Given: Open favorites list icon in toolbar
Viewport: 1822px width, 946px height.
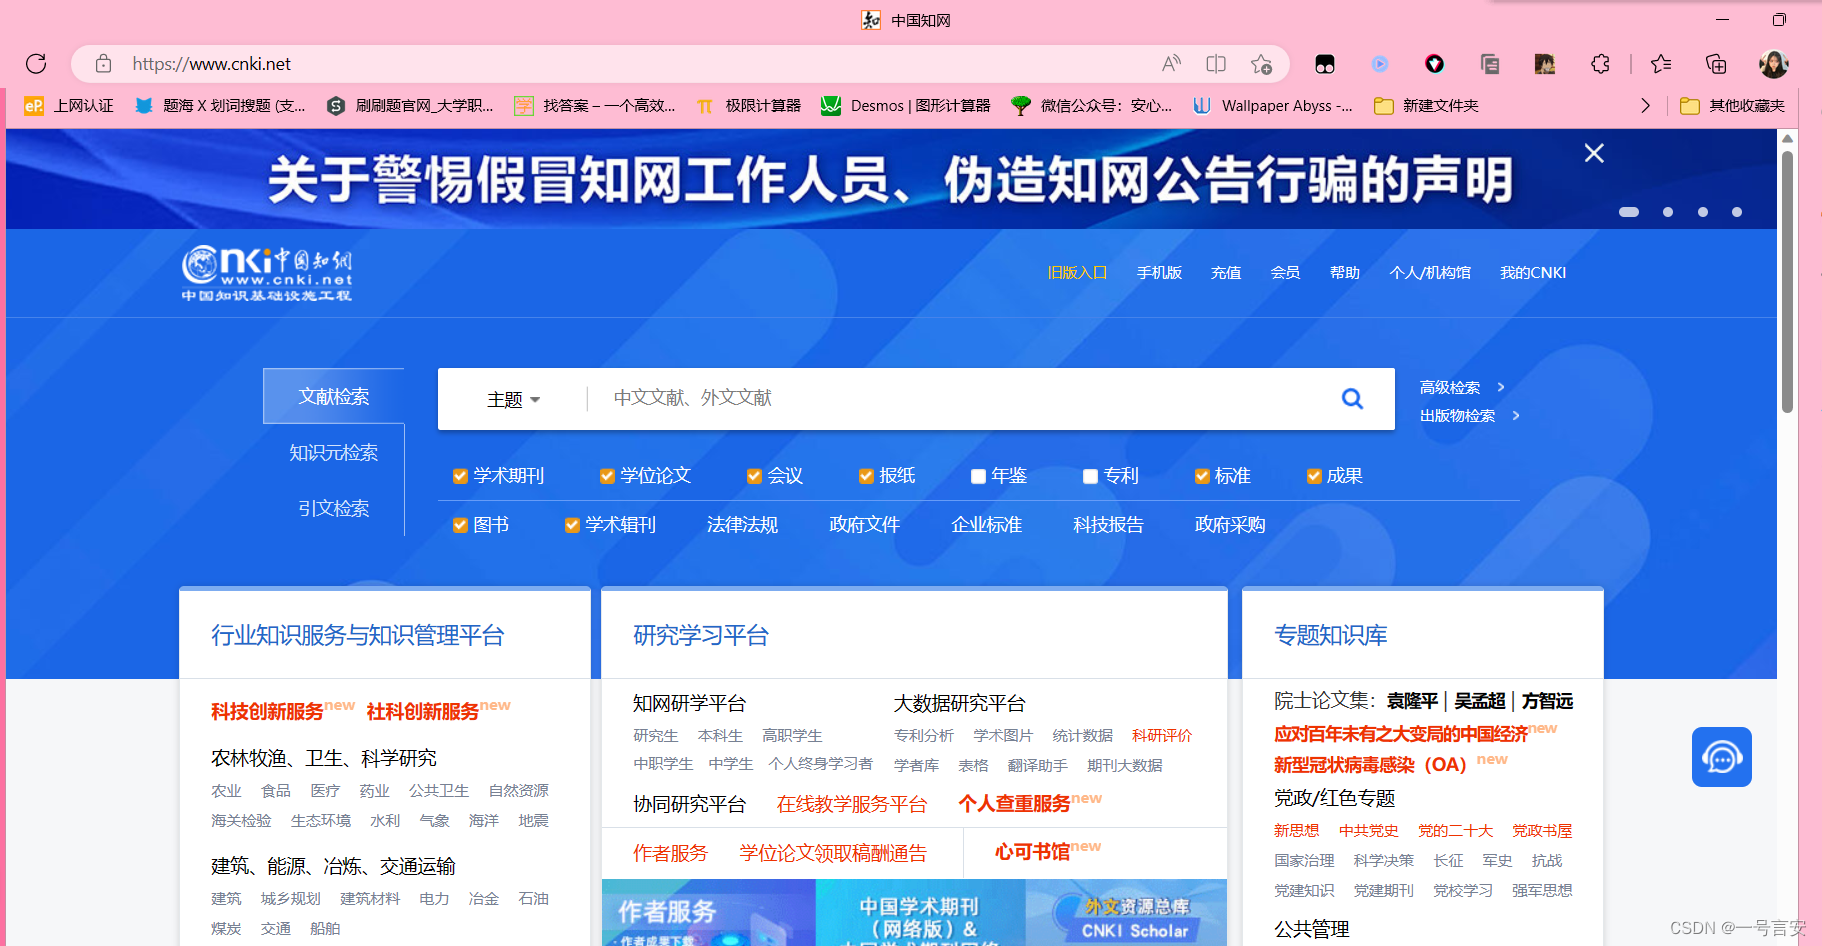Looking at the screenshot, I should (1661, 64).
